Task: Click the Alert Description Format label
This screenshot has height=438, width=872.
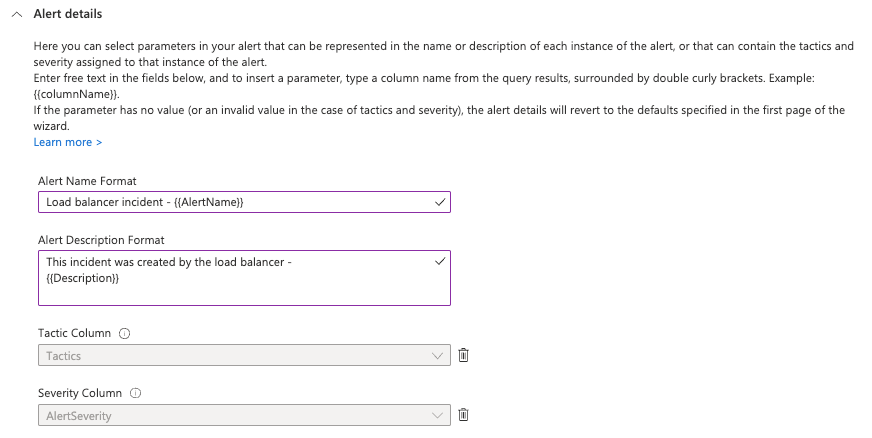Action: click(101, 240)
